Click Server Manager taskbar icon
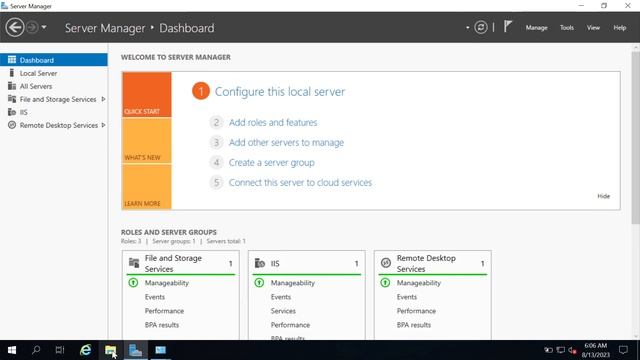The width and height of the screenshot is (640, 360). 135,350
